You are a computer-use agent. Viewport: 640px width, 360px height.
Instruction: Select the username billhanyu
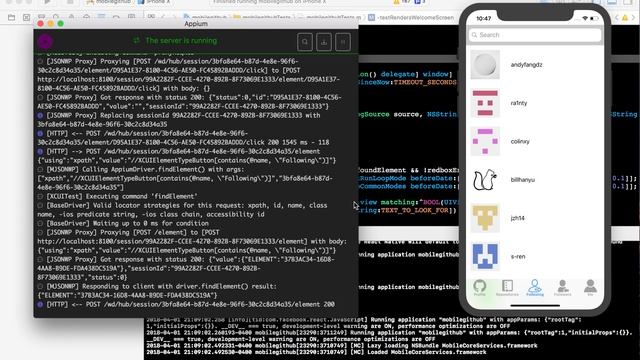[x=522, y=180]
